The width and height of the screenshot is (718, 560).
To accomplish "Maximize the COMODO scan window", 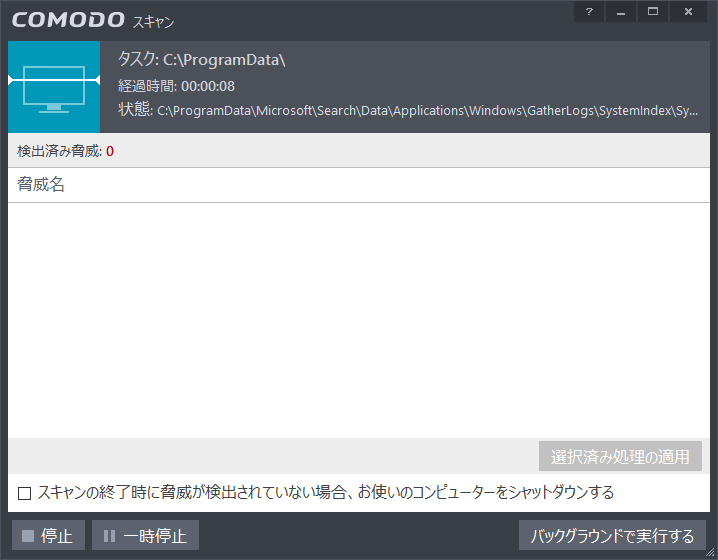I will pos(653,12).
